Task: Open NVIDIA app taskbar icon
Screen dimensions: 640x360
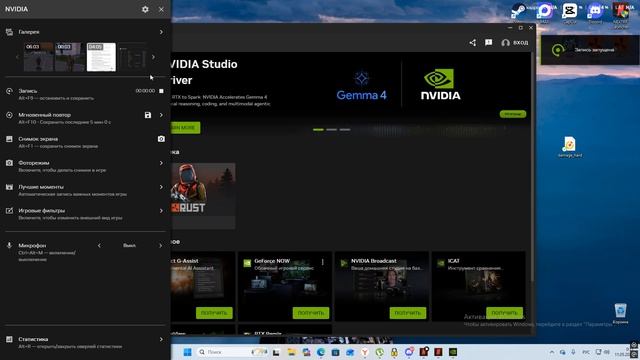Action: [453, 352]
